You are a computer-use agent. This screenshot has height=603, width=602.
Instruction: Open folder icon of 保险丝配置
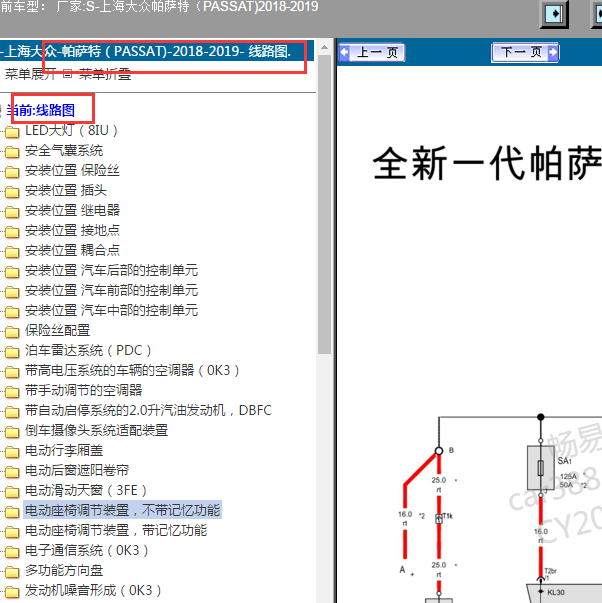pos(12,332)
